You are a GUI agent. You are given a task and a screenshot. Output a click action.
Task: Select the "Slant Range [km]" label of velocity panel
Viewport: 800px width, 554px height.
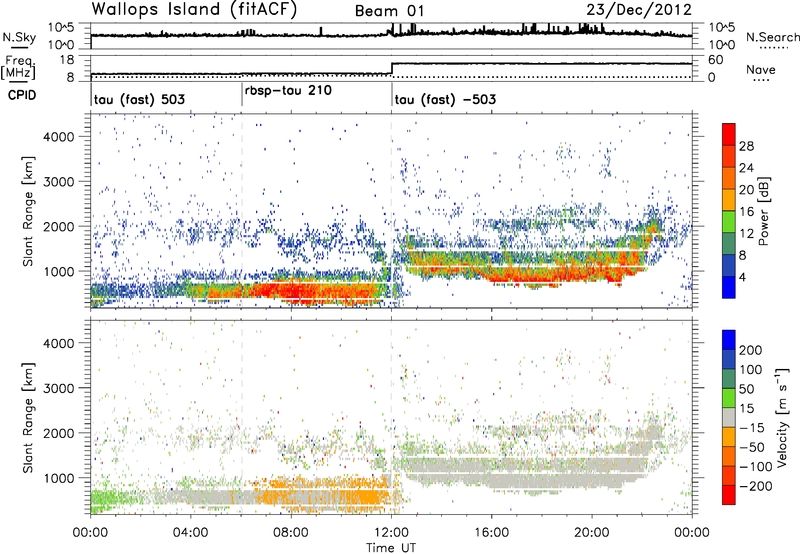[28, 418]
